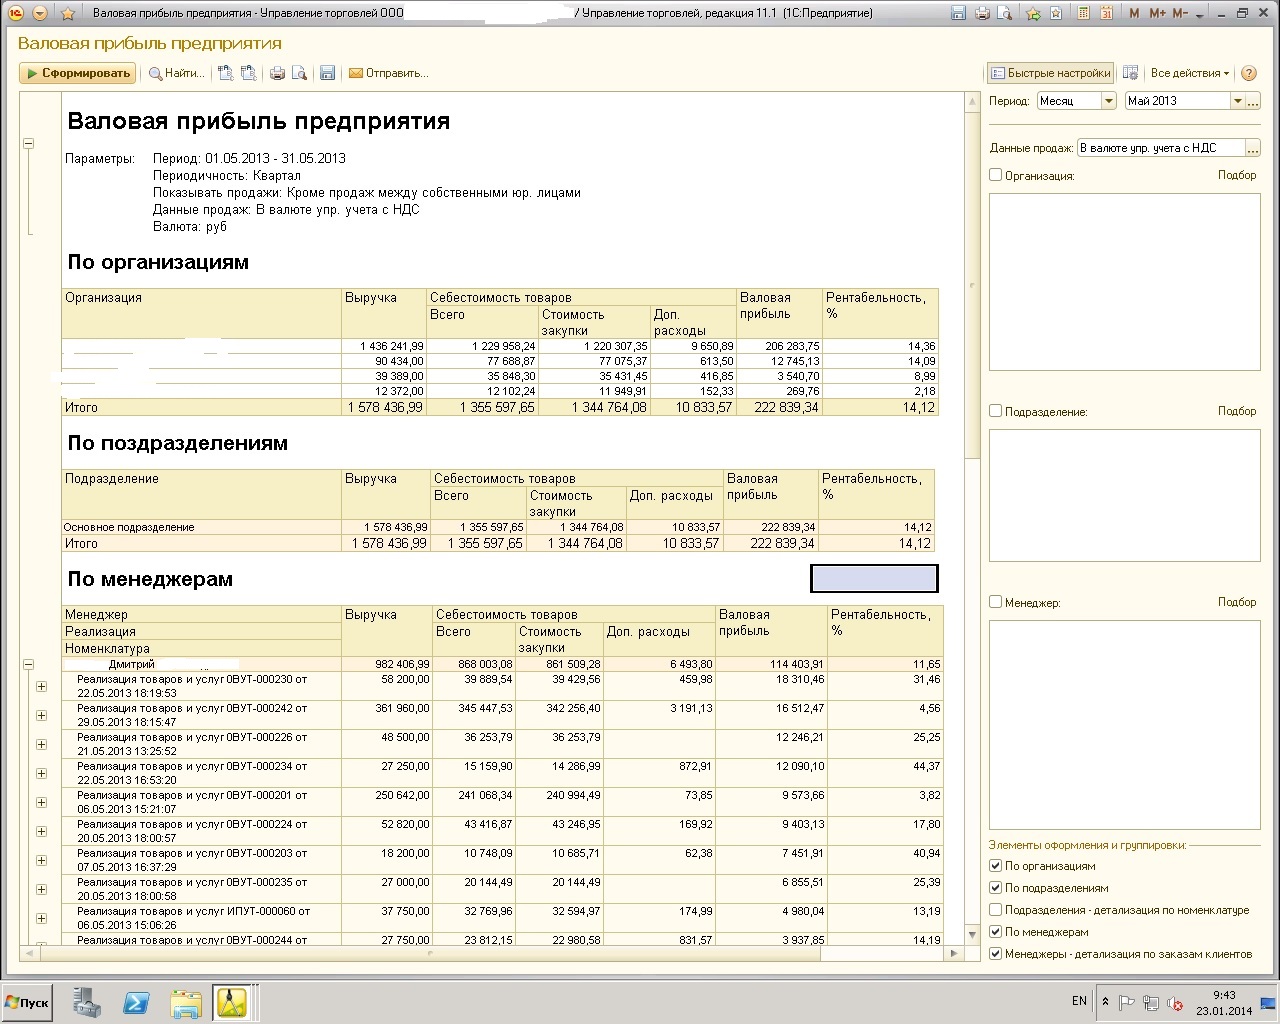The width and height of the screenshot is (1280, 1024).
Task: Click the favorites list page icon
Action: [1055, 13]
